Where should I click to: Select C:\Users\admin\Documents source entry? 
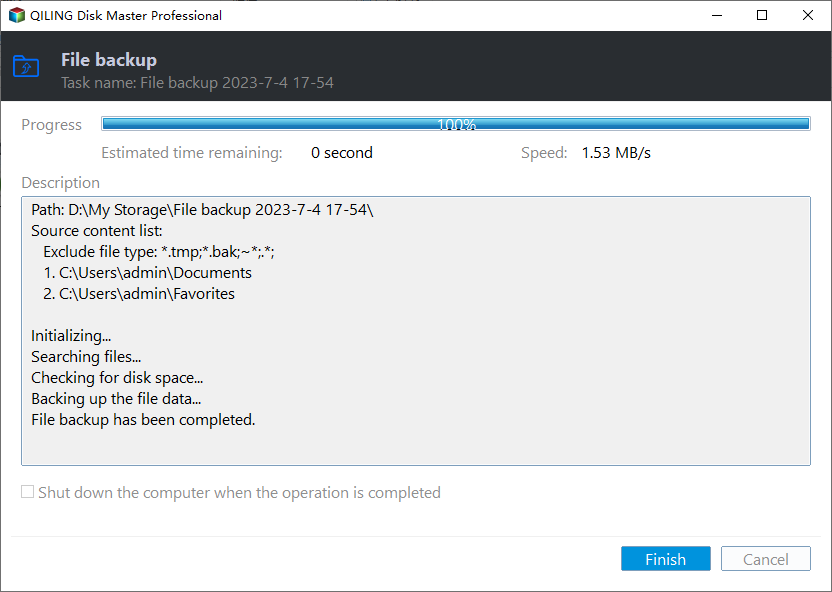coord(148,273)
